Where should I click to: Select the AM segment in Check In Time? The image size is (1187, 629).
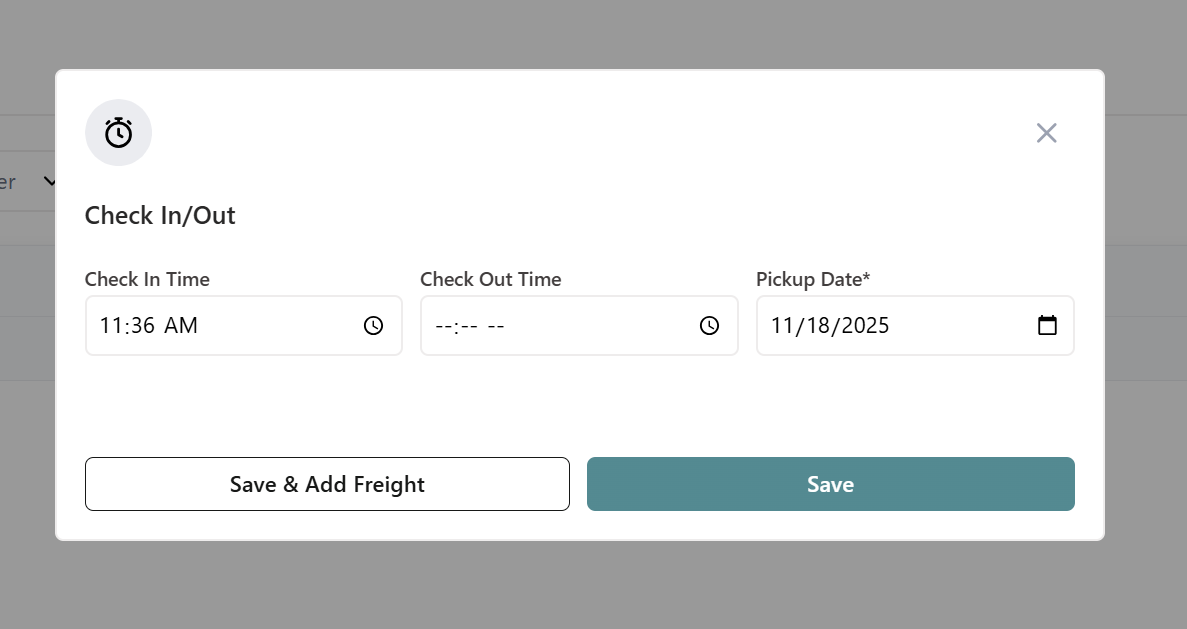[x=181, y=325]
